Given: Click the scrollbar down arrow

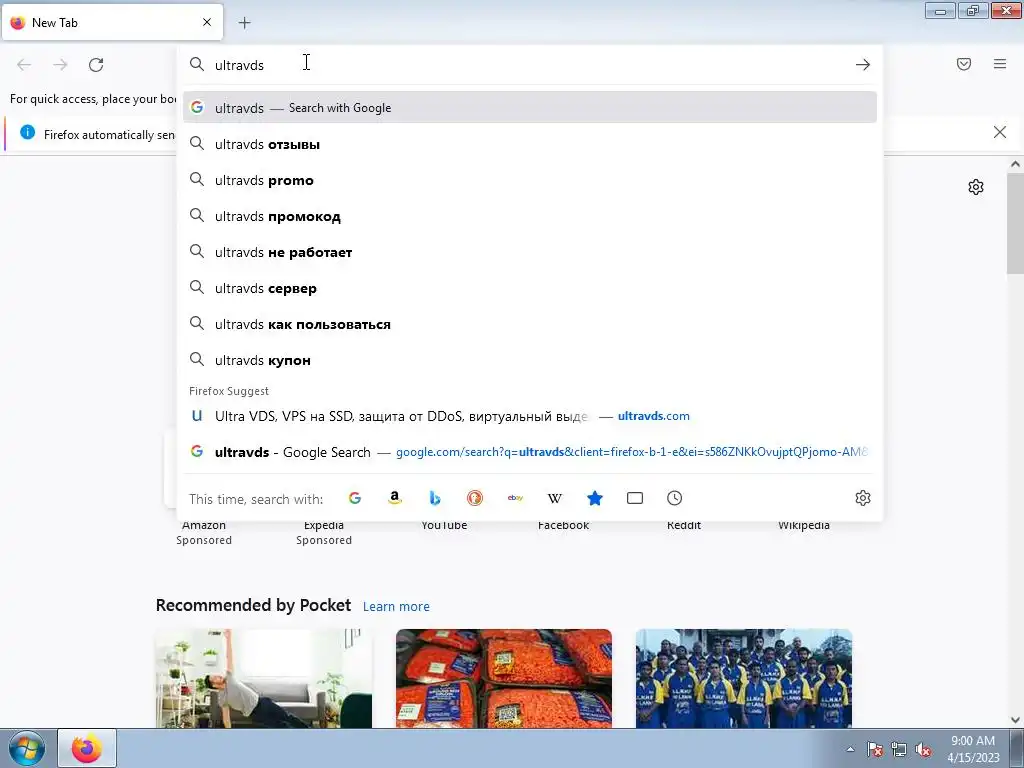Looking at the screenshot, I should (1015, 720).
